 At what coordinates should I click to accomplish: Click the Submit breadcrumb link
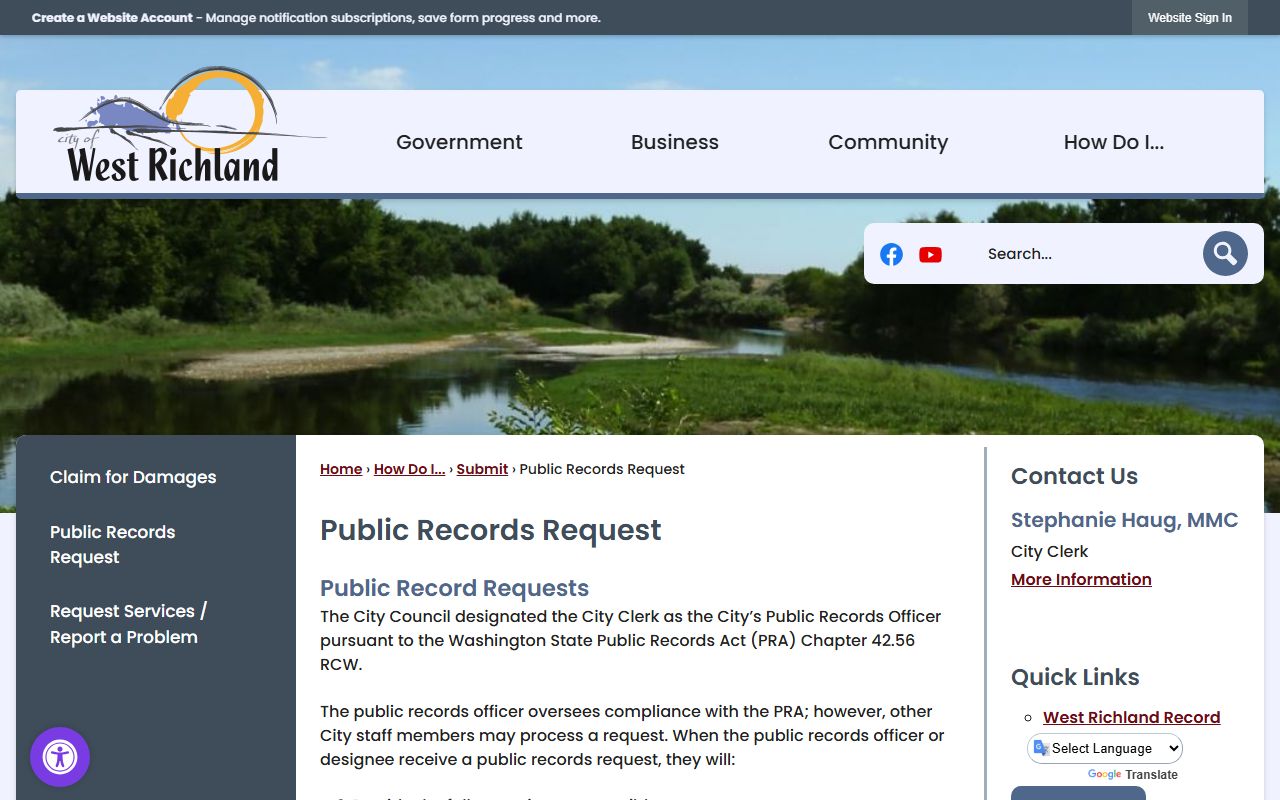(x=482, y=469)
